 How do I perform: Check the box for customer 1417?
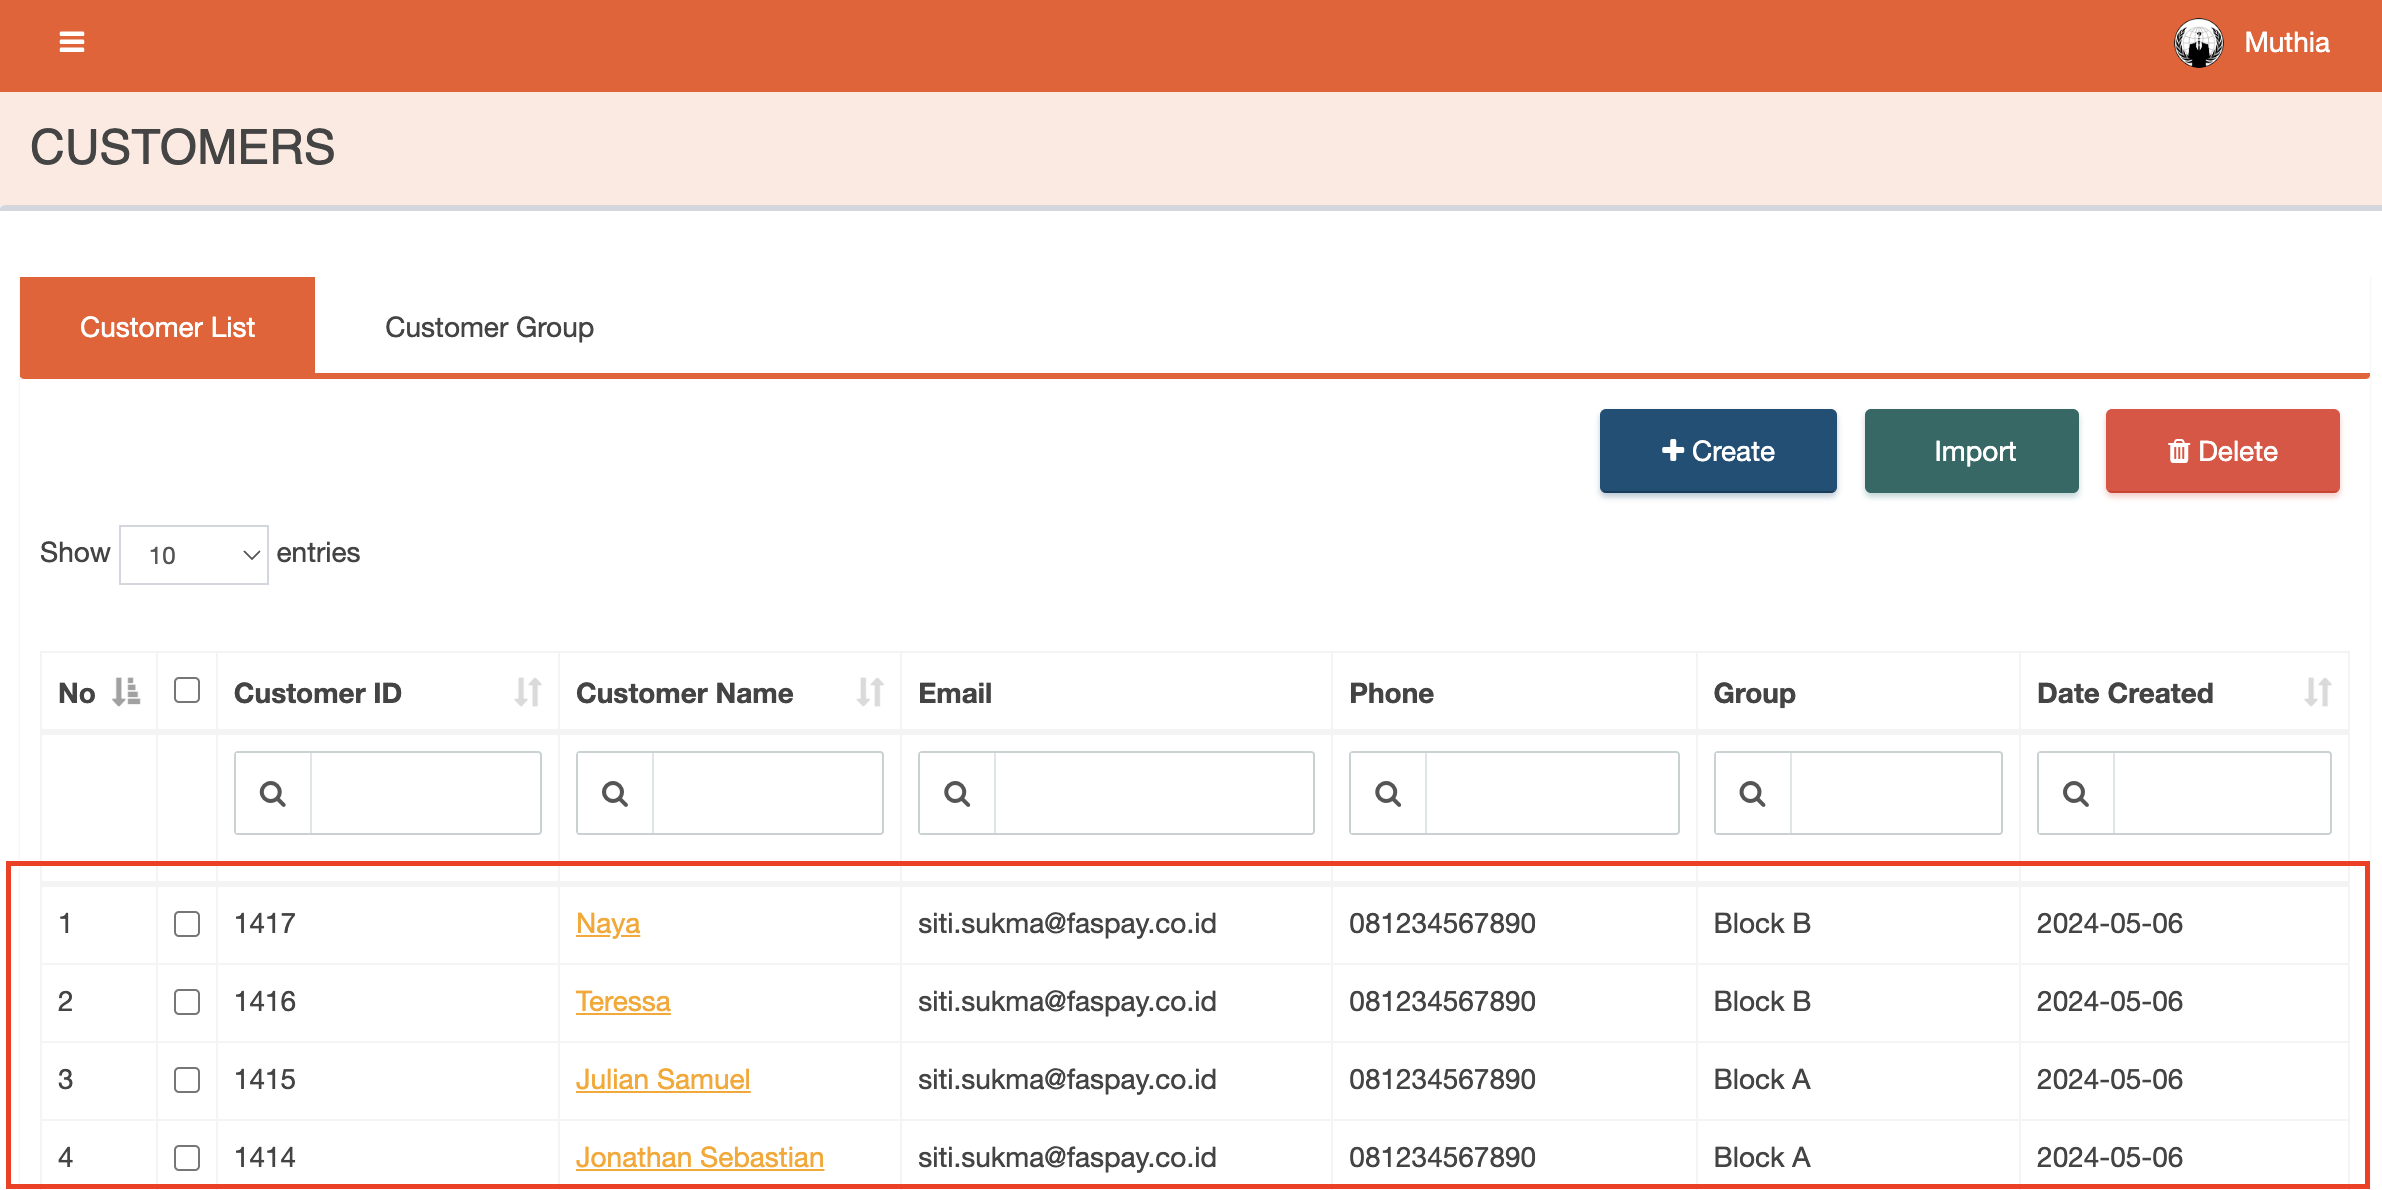coord(187,923)
